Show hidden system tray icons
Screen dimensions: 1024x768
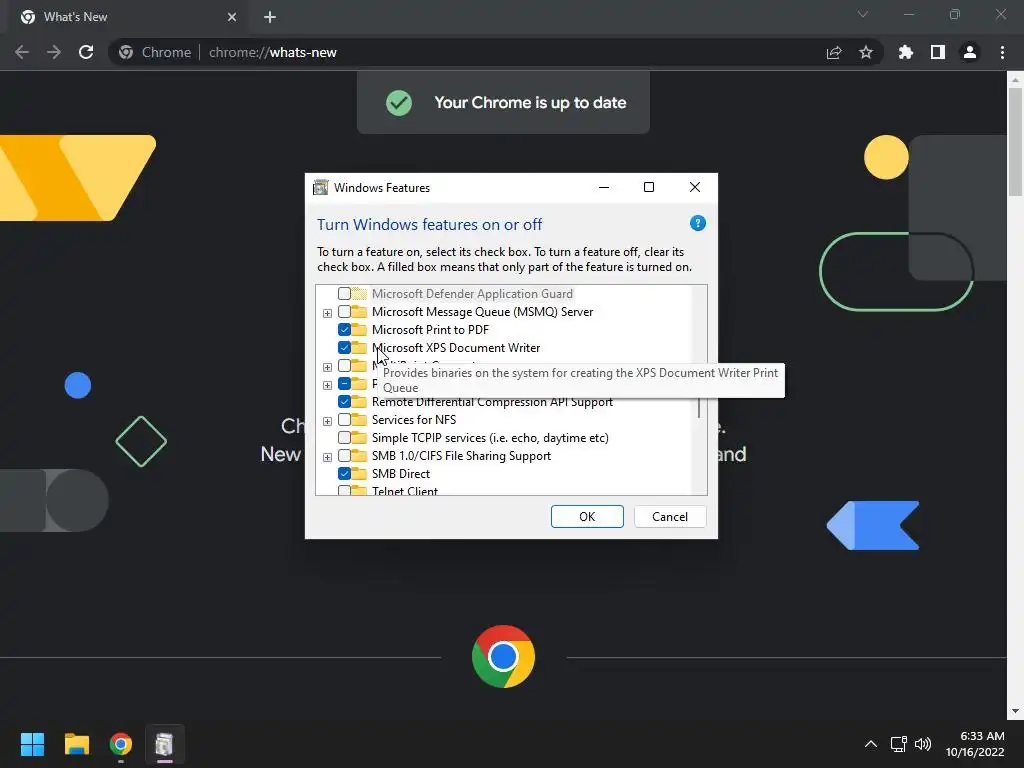pyautogui.click(x=871, y=744)
